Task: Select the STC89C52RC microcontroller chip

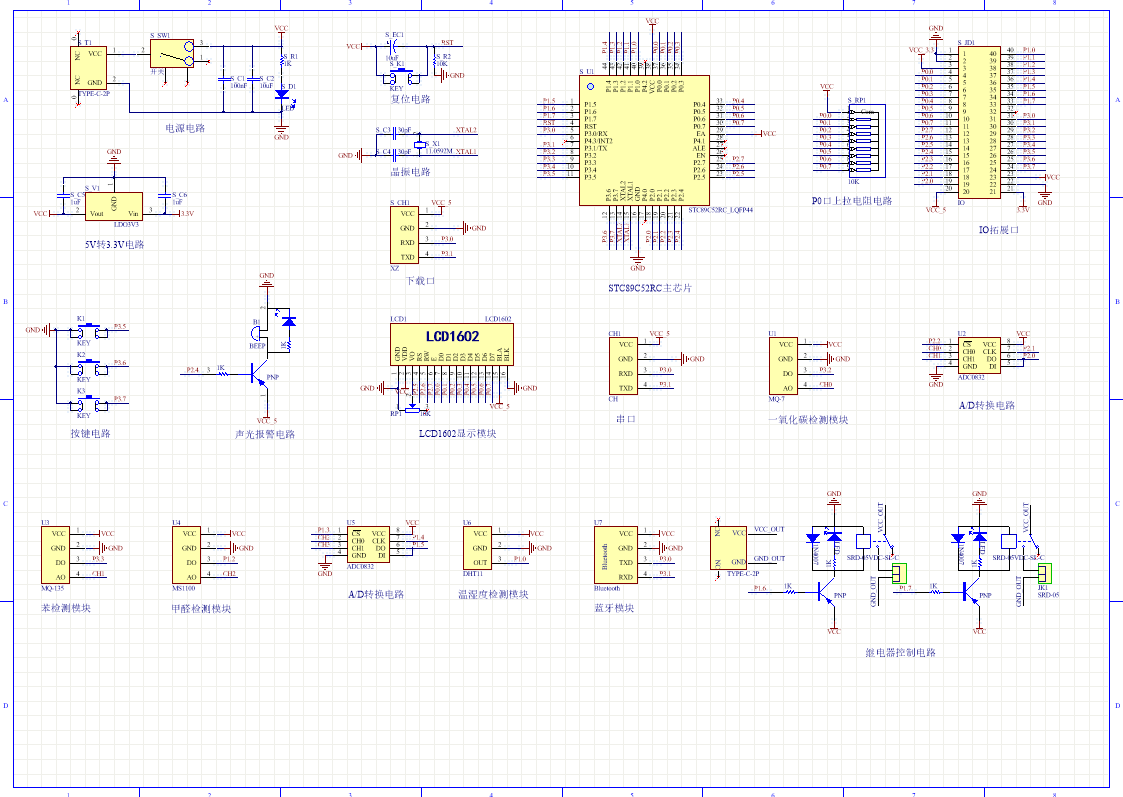Action: (644, 141)
